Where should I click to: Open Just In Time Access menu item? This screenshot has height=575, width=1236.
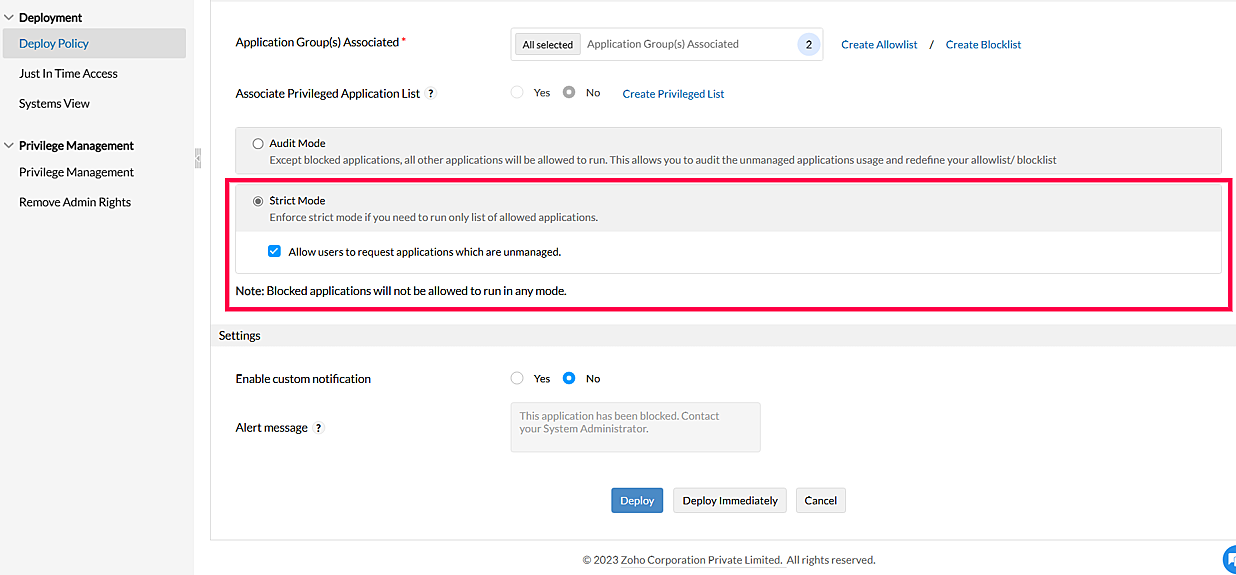click(x=68, y=74)
